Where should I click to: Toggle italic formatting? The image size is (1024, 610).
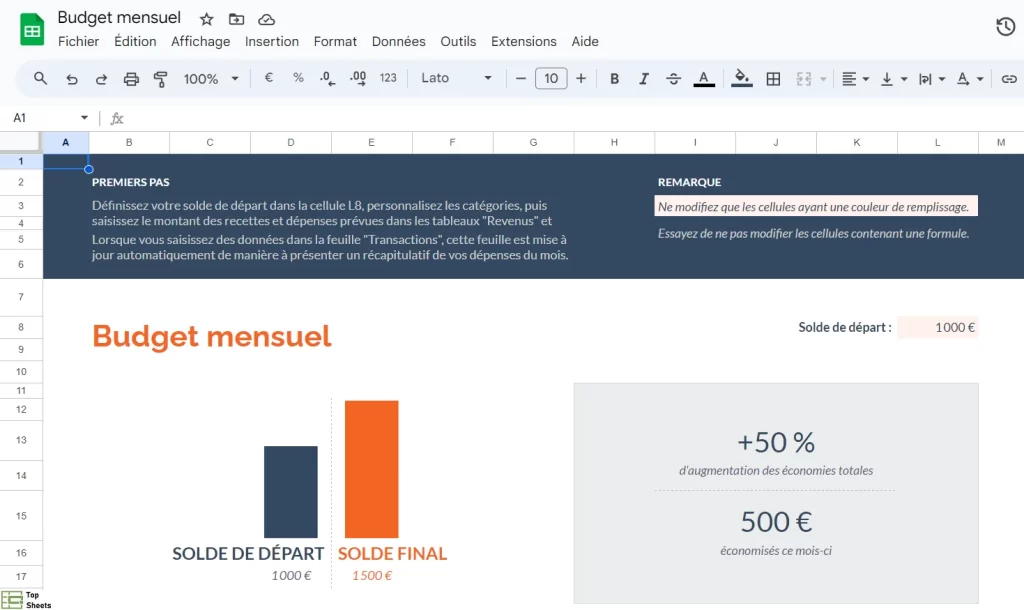click(x=644, y=78)
